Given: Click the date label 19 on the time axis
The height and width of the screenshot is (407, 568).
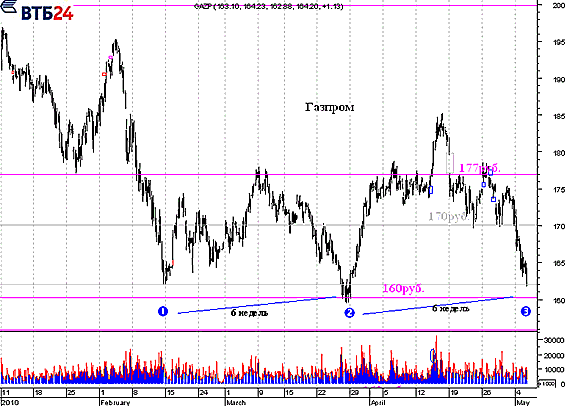Looking at the screenshot, I should click(454, 393).
